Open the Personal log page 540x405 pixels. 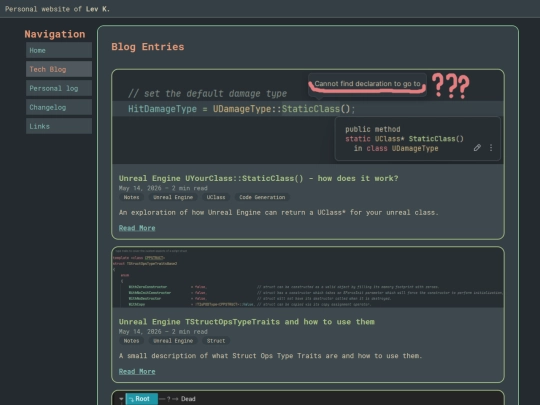coord(59,88)
